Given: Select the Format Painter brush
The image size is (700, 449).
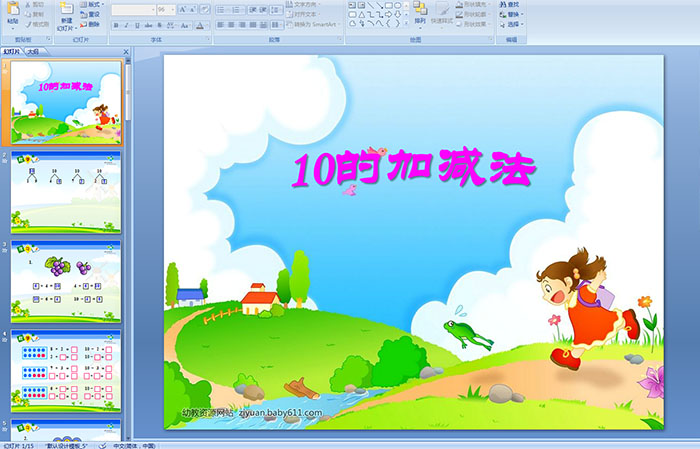Looking at the screenshot, I should tap(28, 24).
